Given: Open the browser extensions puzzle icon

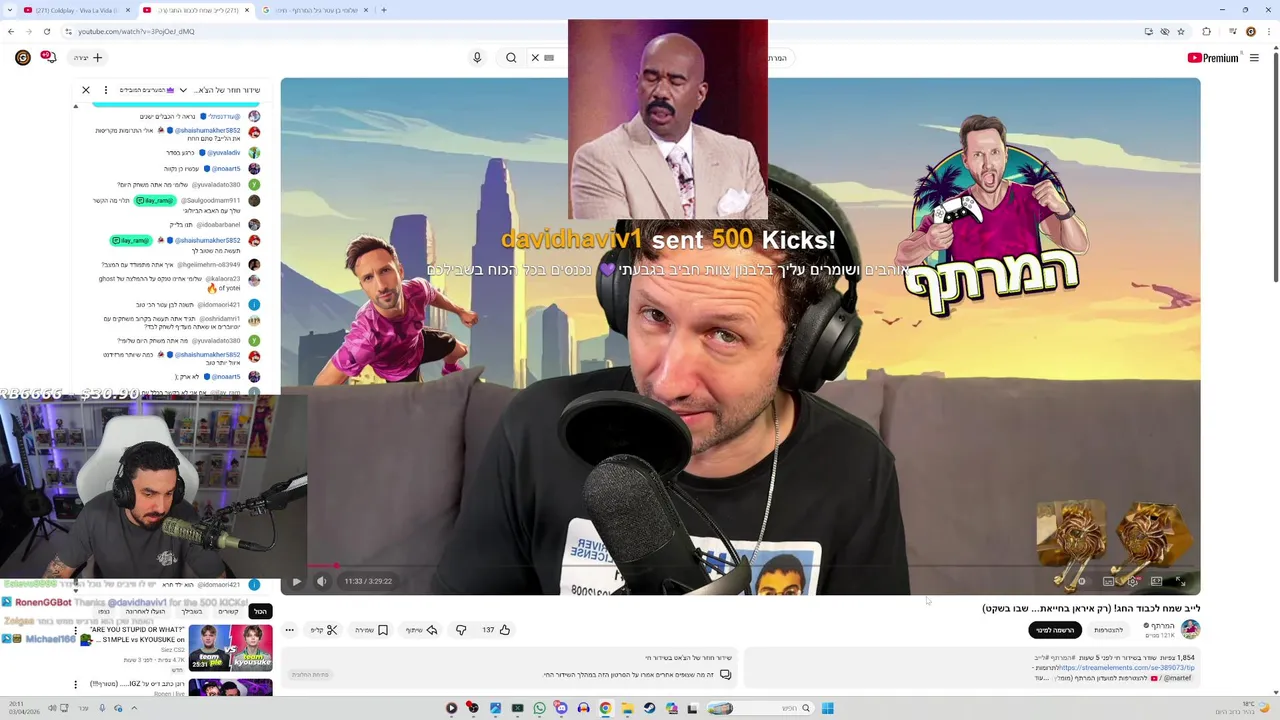Looking at the screenshot, I should 1206,32.
